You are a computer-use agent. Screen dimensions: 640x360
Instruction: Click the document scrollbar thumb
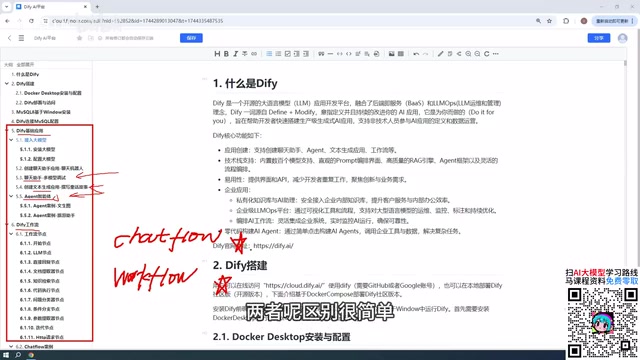[625, 63]
